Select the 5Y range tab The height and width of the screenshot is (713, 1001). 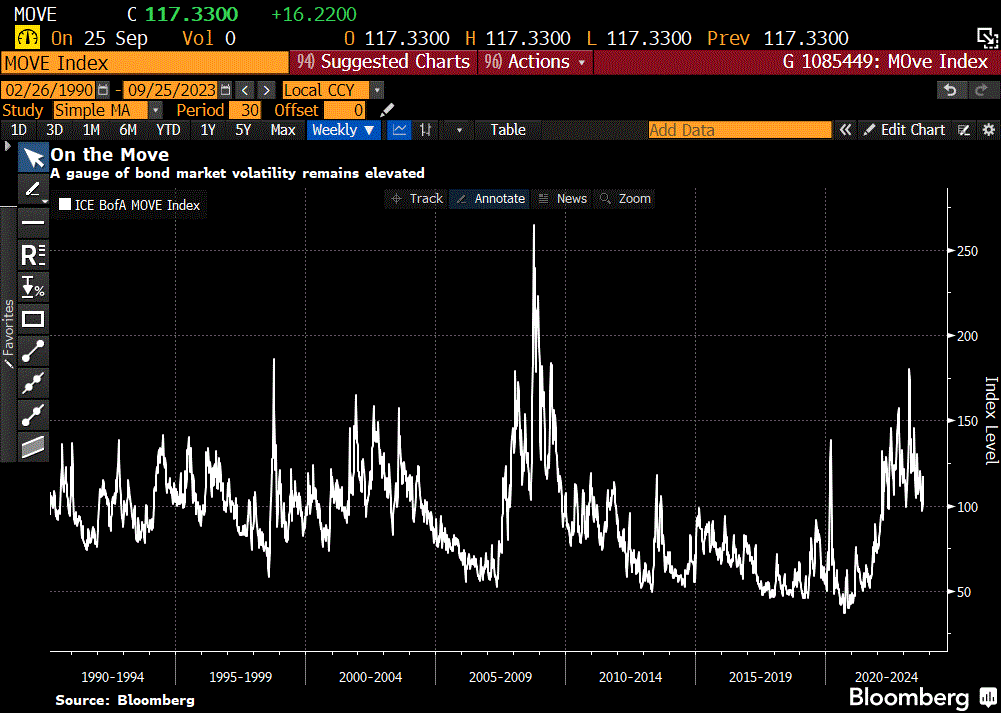[243, 130]
